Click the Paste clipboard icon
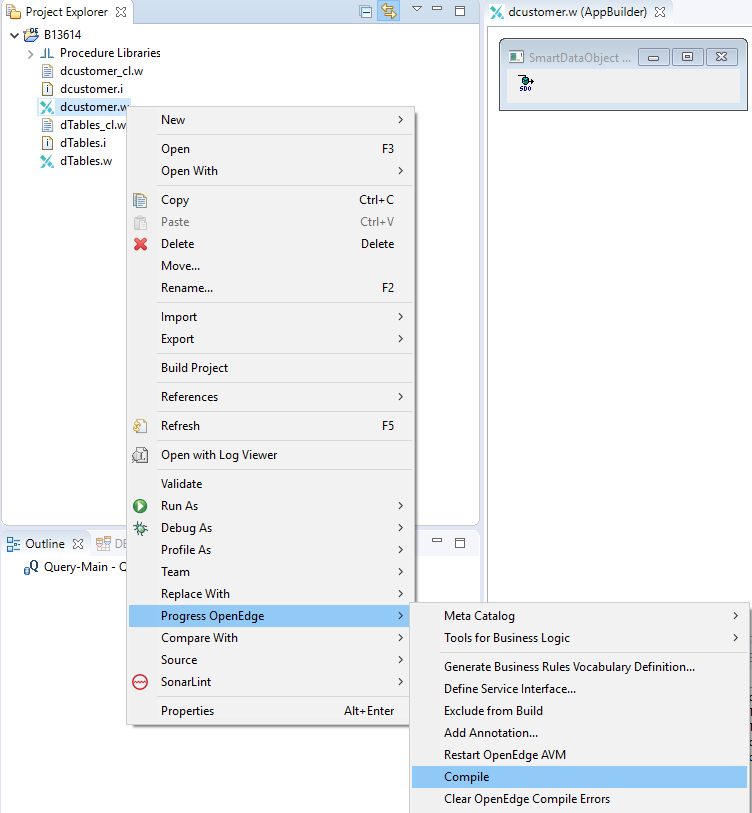 point(140,222)
